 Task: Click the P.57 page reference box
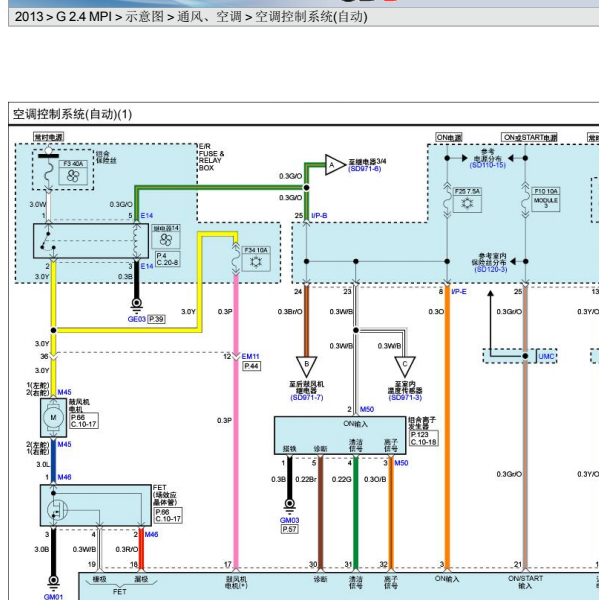[x=289, y=529]
